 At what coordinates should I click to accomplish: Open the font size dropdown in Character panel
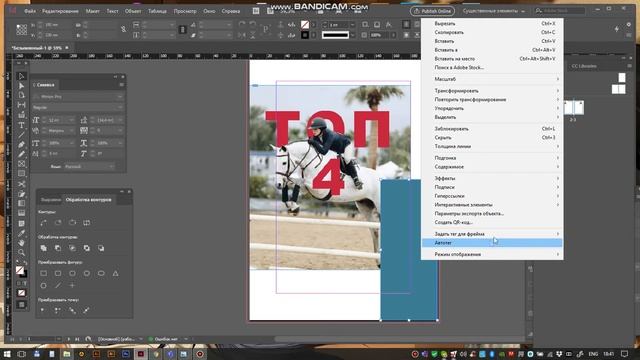pos(71,120)
